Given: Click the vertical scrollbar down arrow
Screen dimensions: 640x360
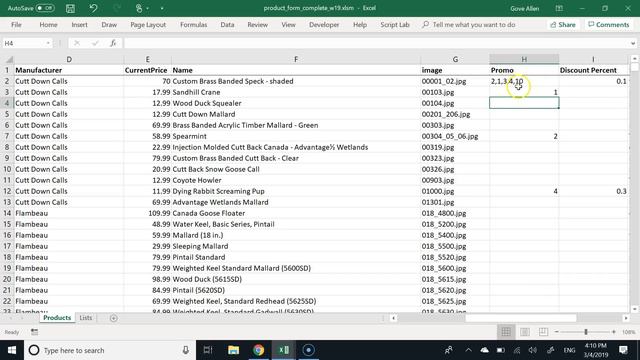Looking at the screenshot, I should pyautogui.click(x=634, y=309).
